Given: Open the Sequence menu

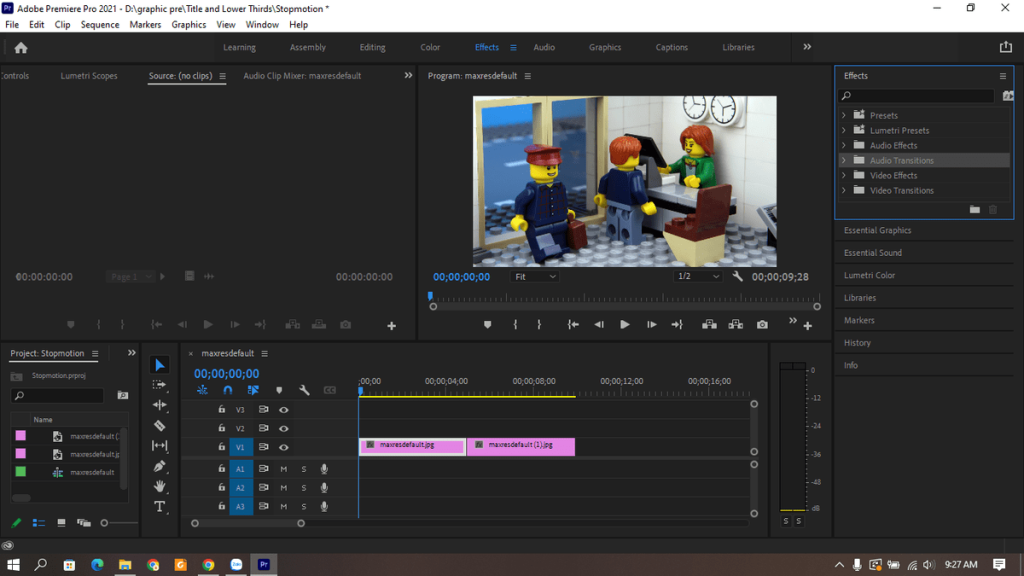Looking at the screenshot, I should [x=100, y=24].
